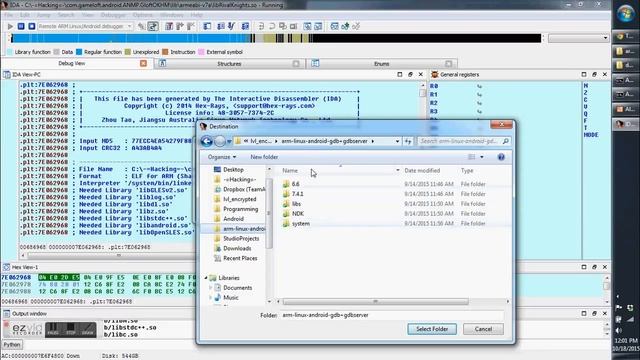Collapse the Libraries tree node
The image size is (640, 360).
click(x=206, y=278)
